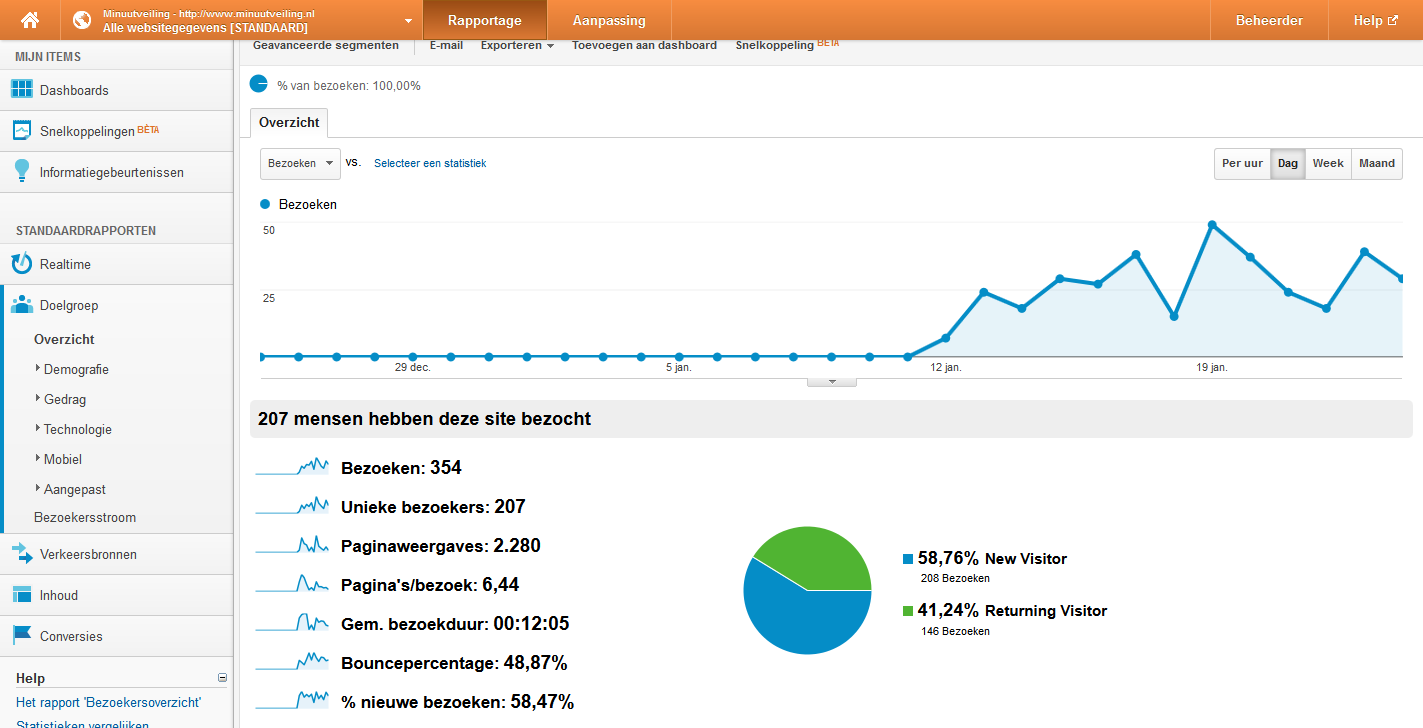Open the Beheerder menu
Viewport: 1423px width, 728px height.
pos(1269,20)
